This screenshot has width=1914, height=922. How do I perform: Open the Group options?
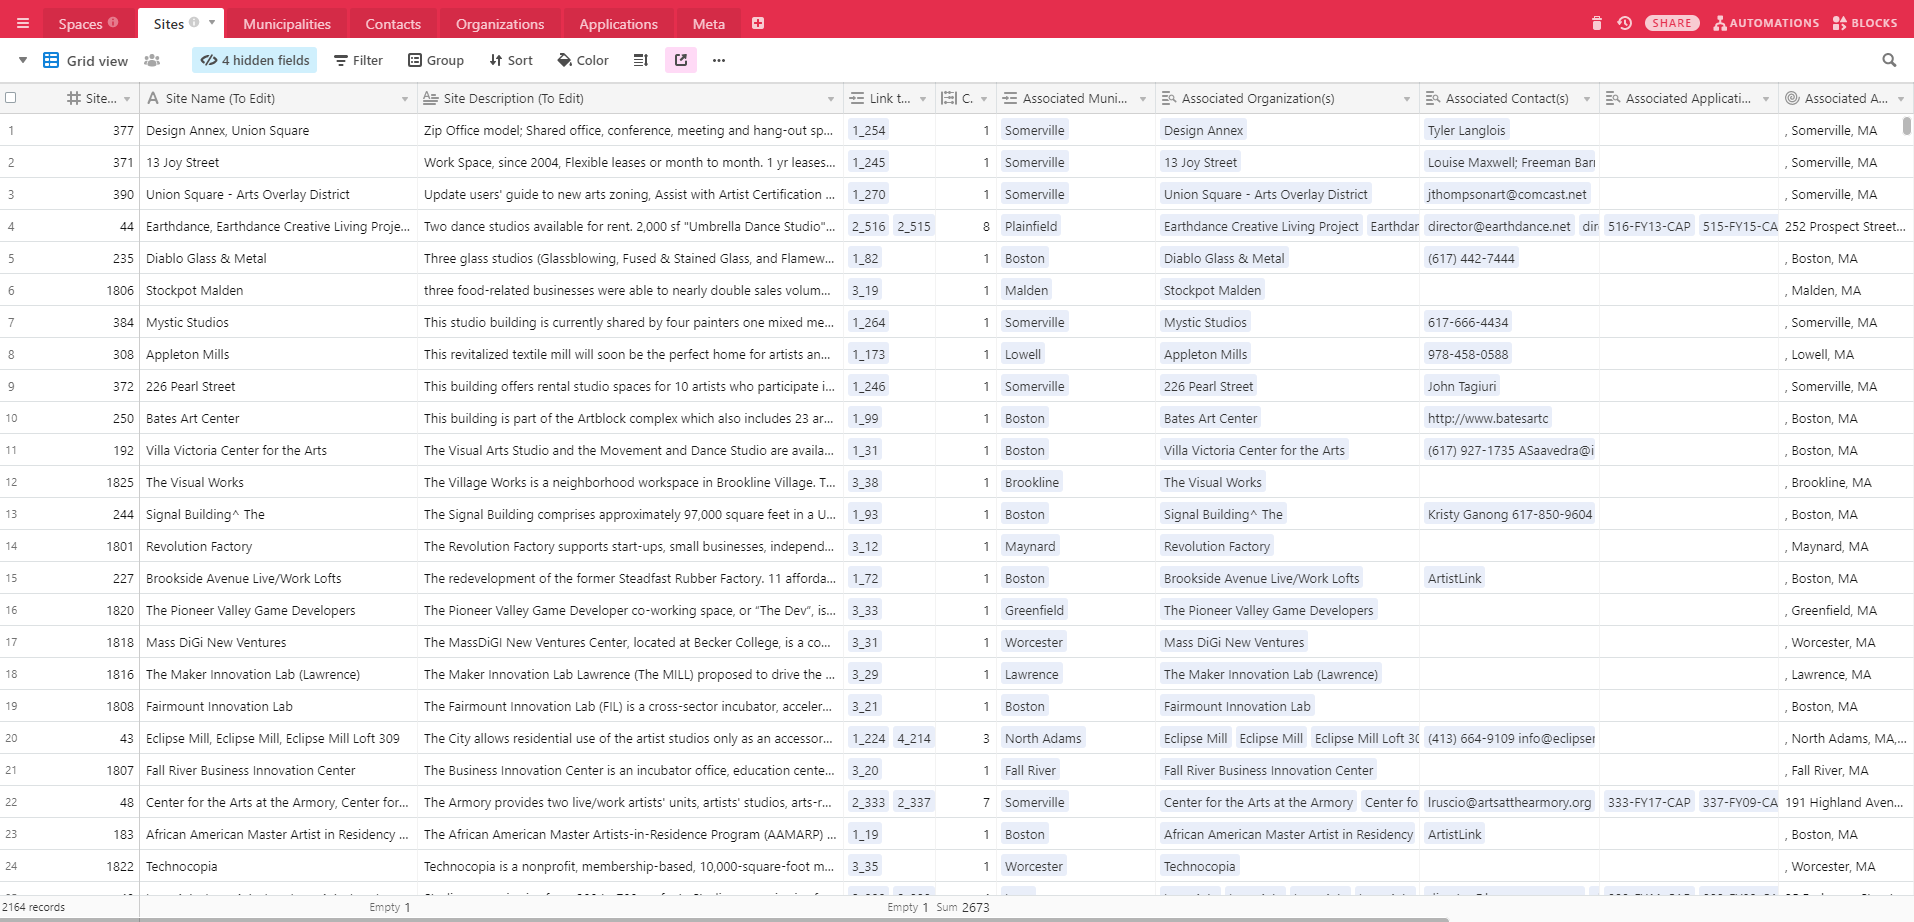pos(436,60)
